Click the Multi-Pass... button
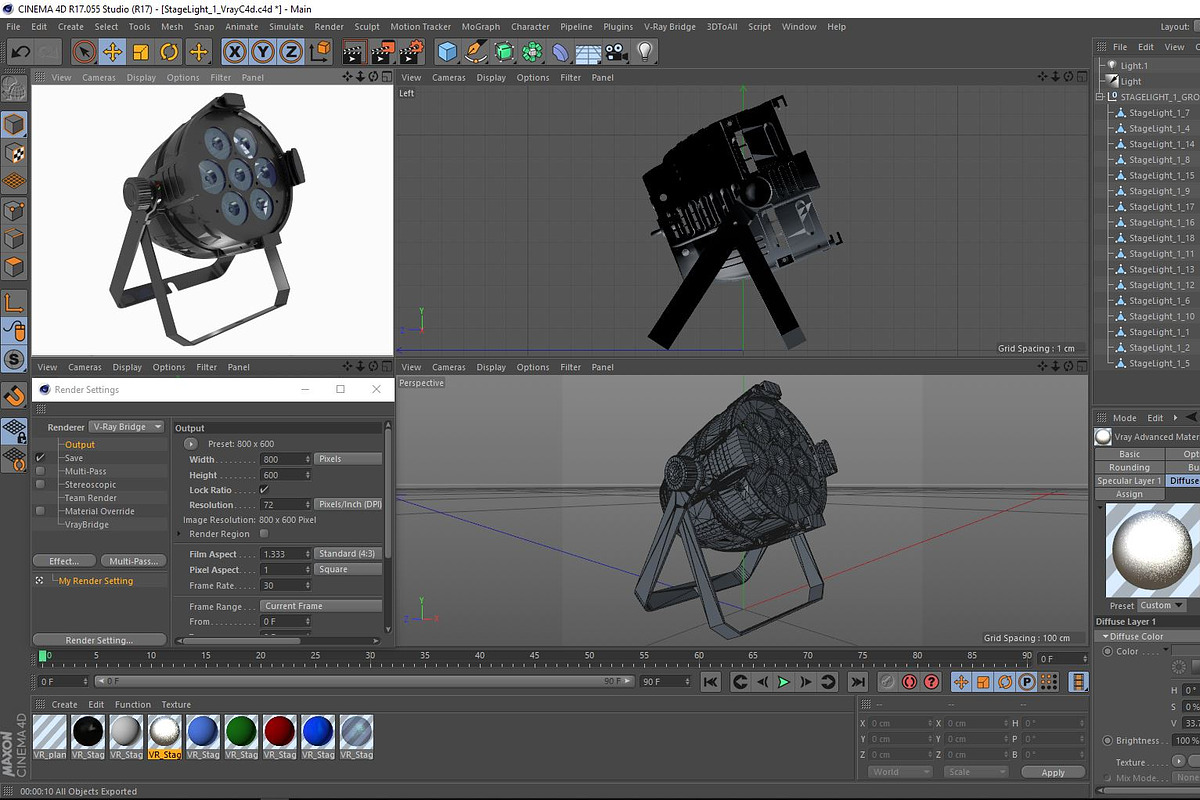1200x800 pixels. [133, 561]
